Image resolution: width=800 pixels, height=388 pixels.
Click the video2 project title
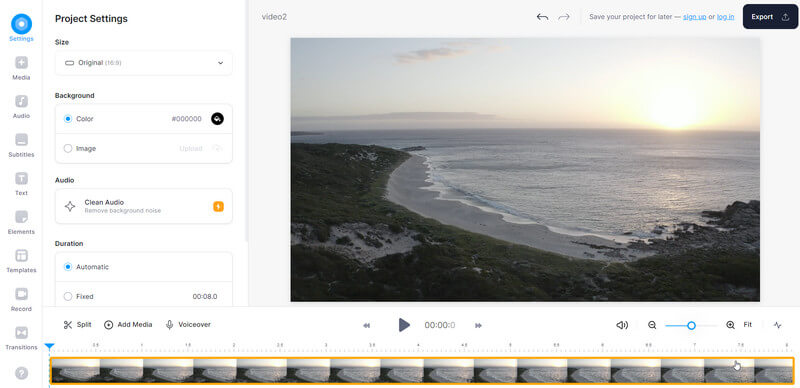(x=274, y=17)
